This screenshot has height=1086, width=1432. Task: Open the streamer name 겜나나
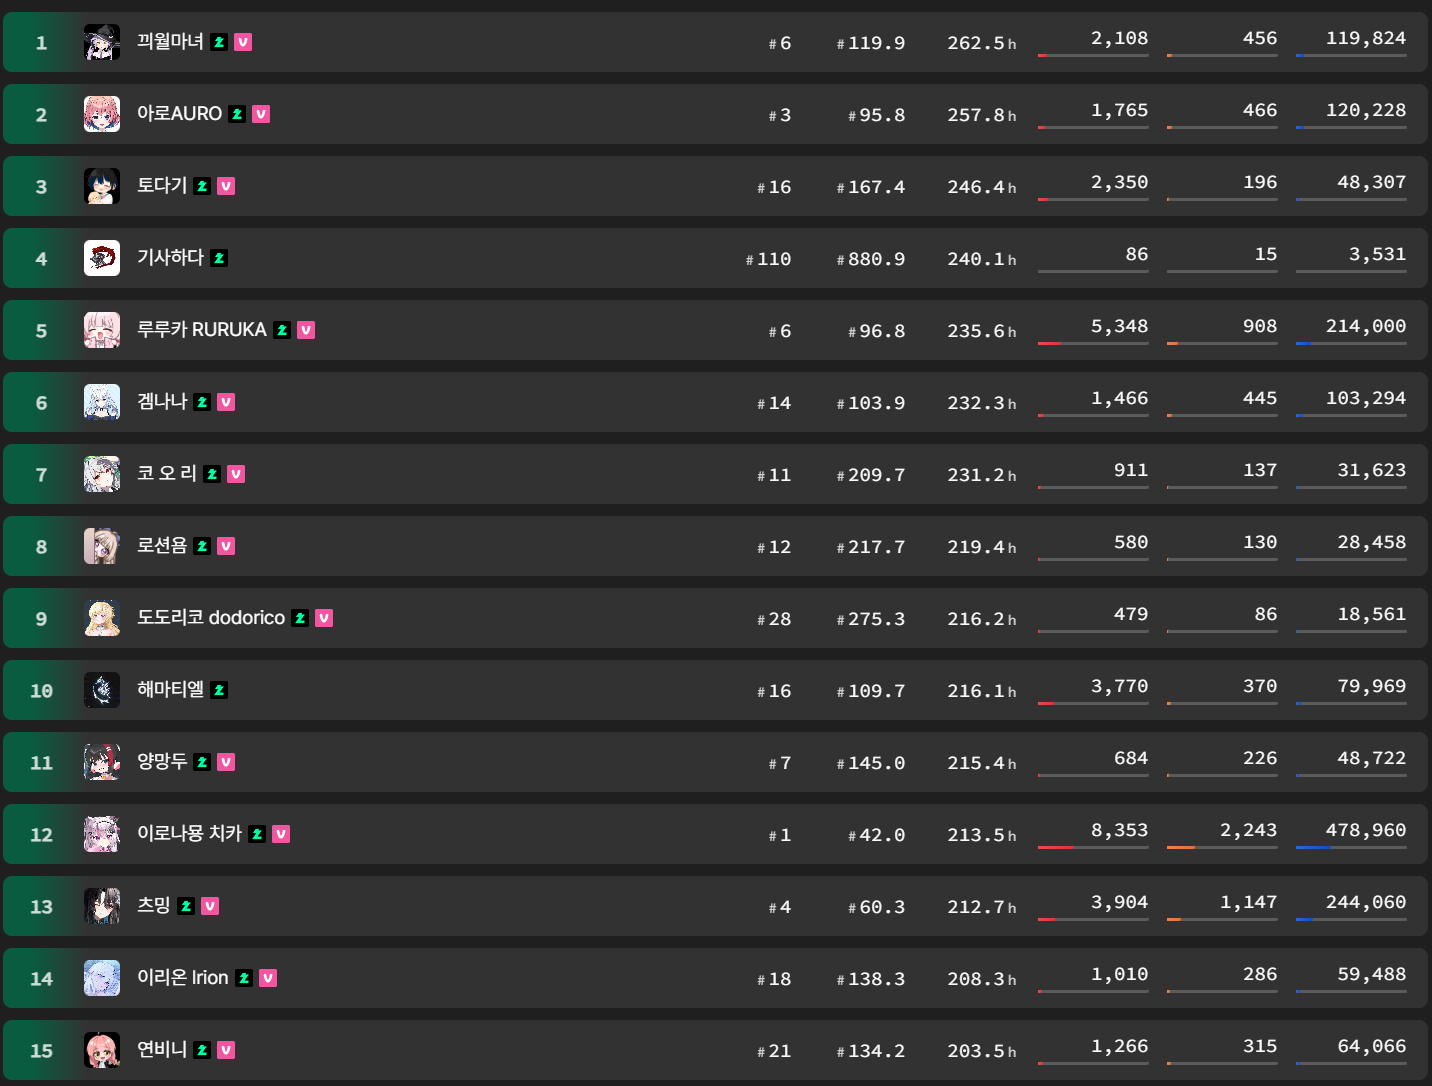tap(162, 401)
